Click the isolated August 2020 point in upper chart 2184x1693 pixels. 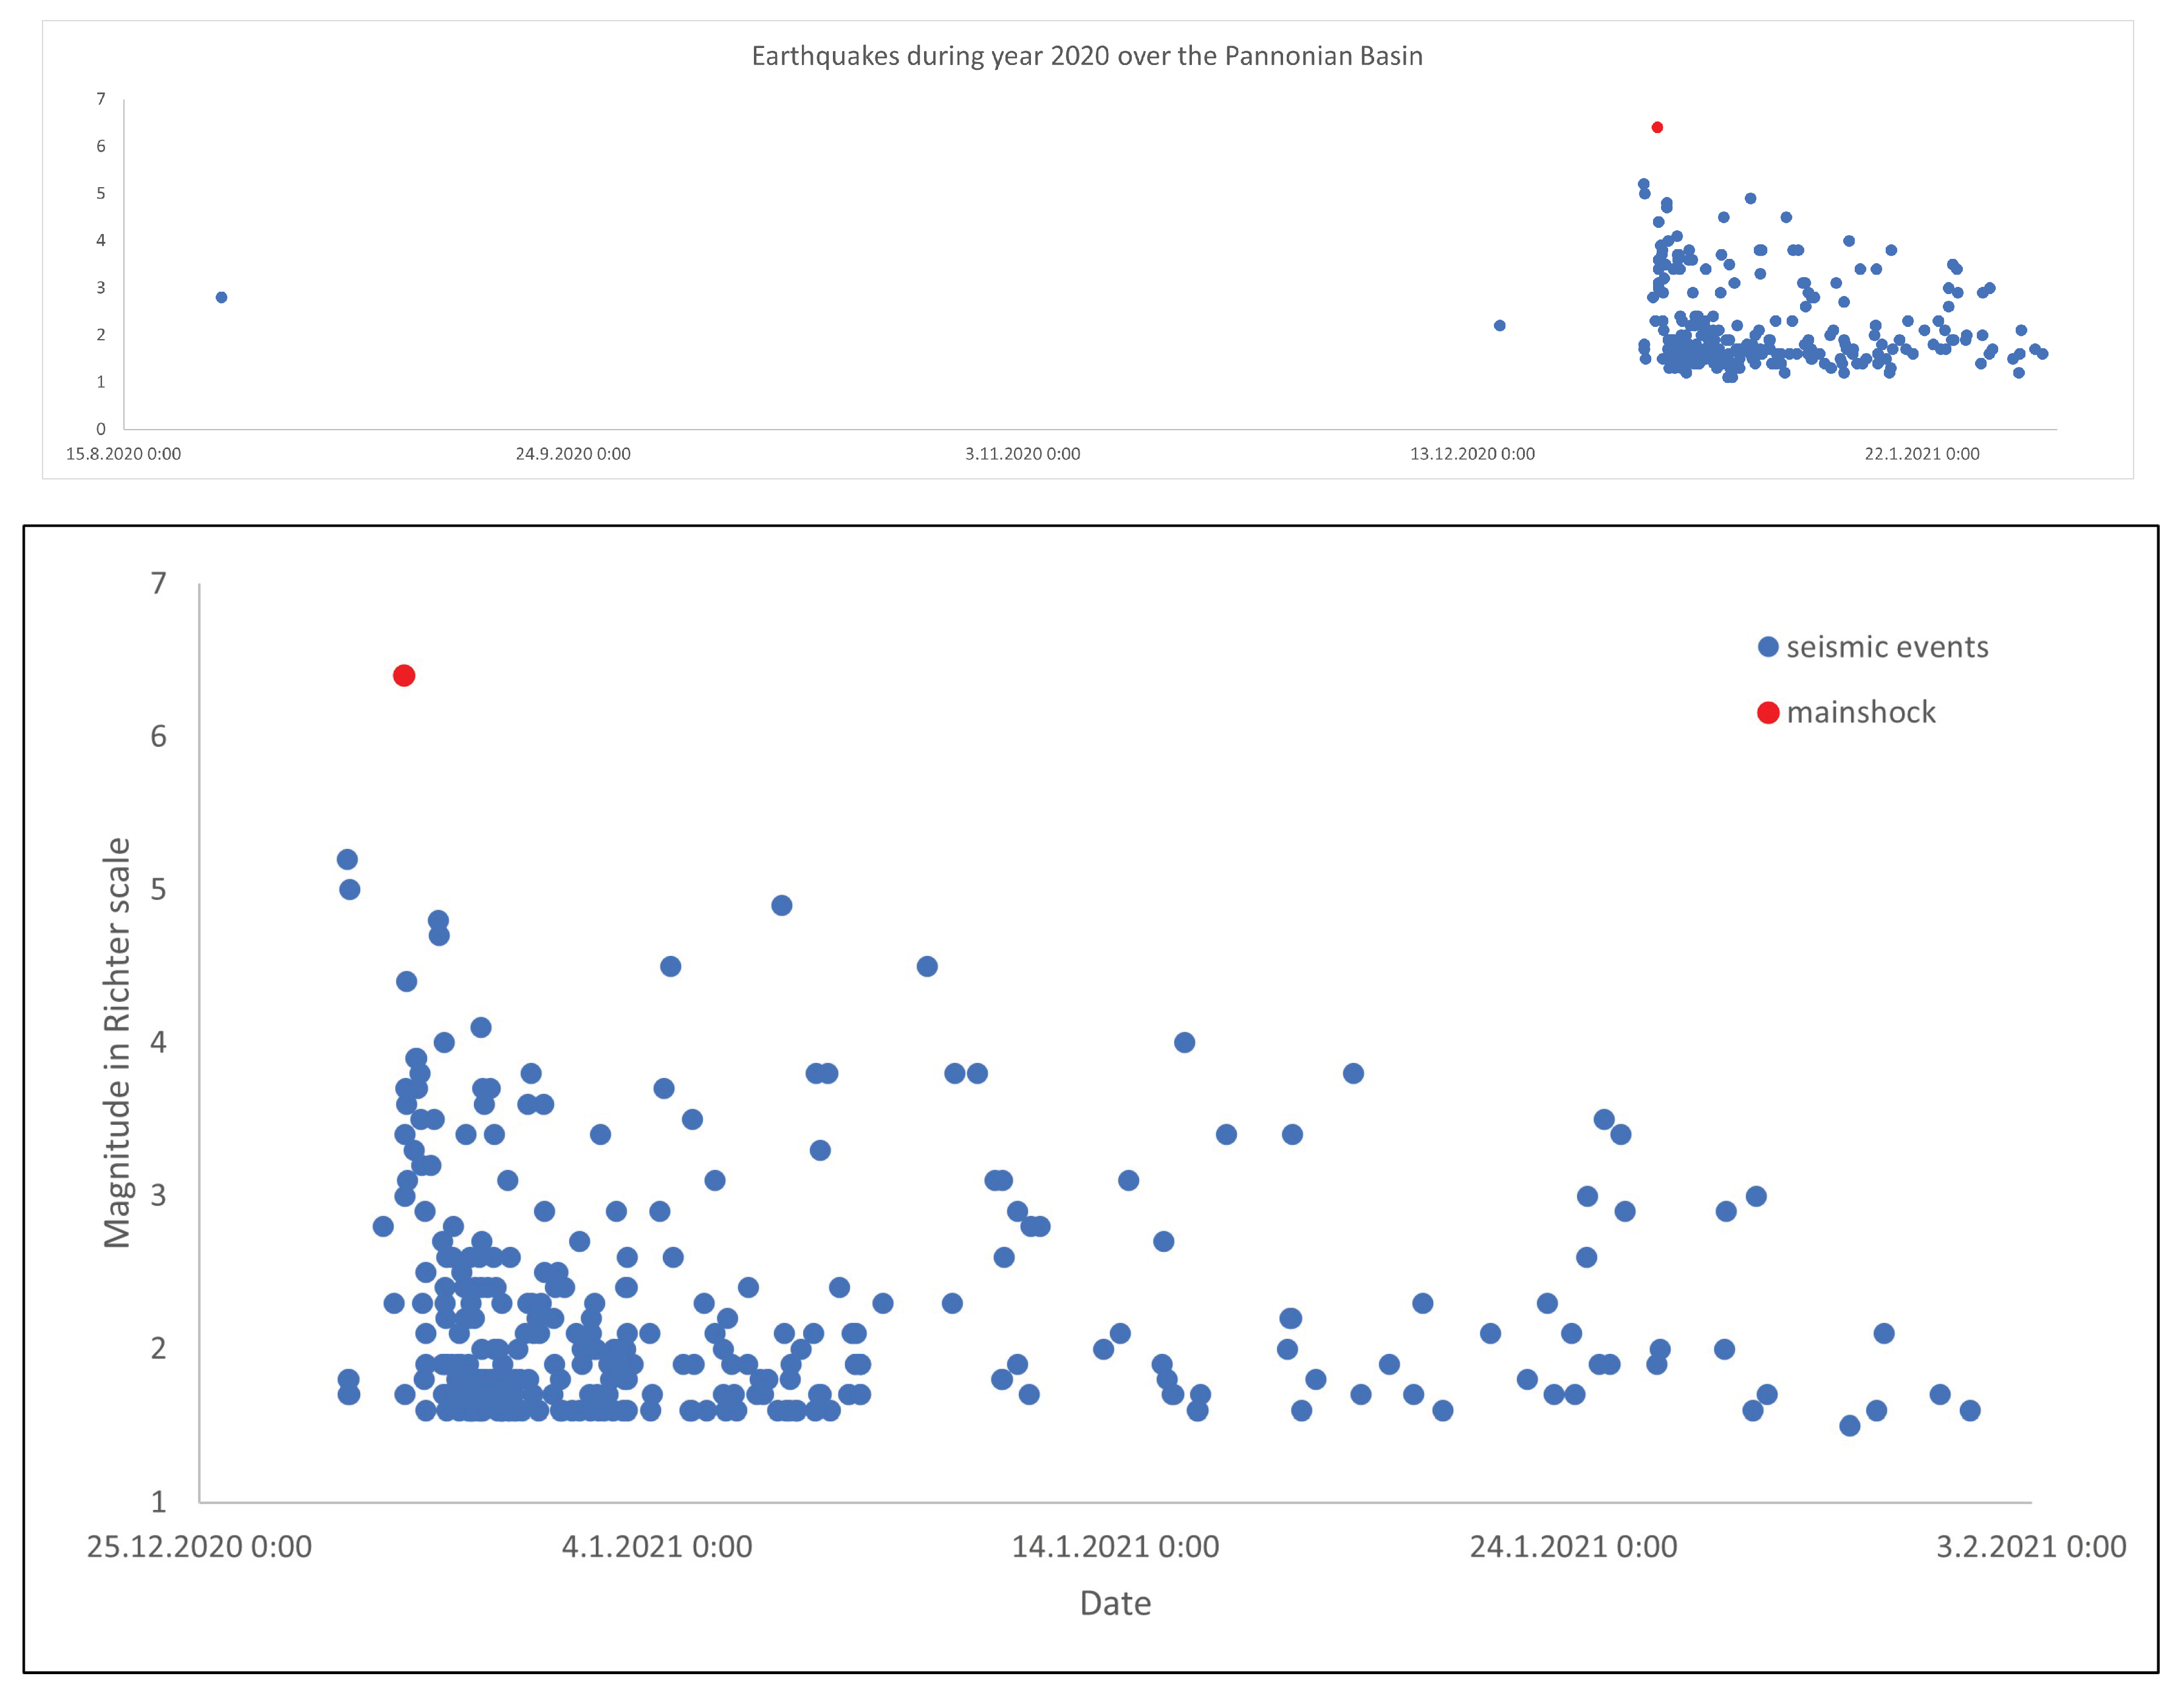pos(222,297)
